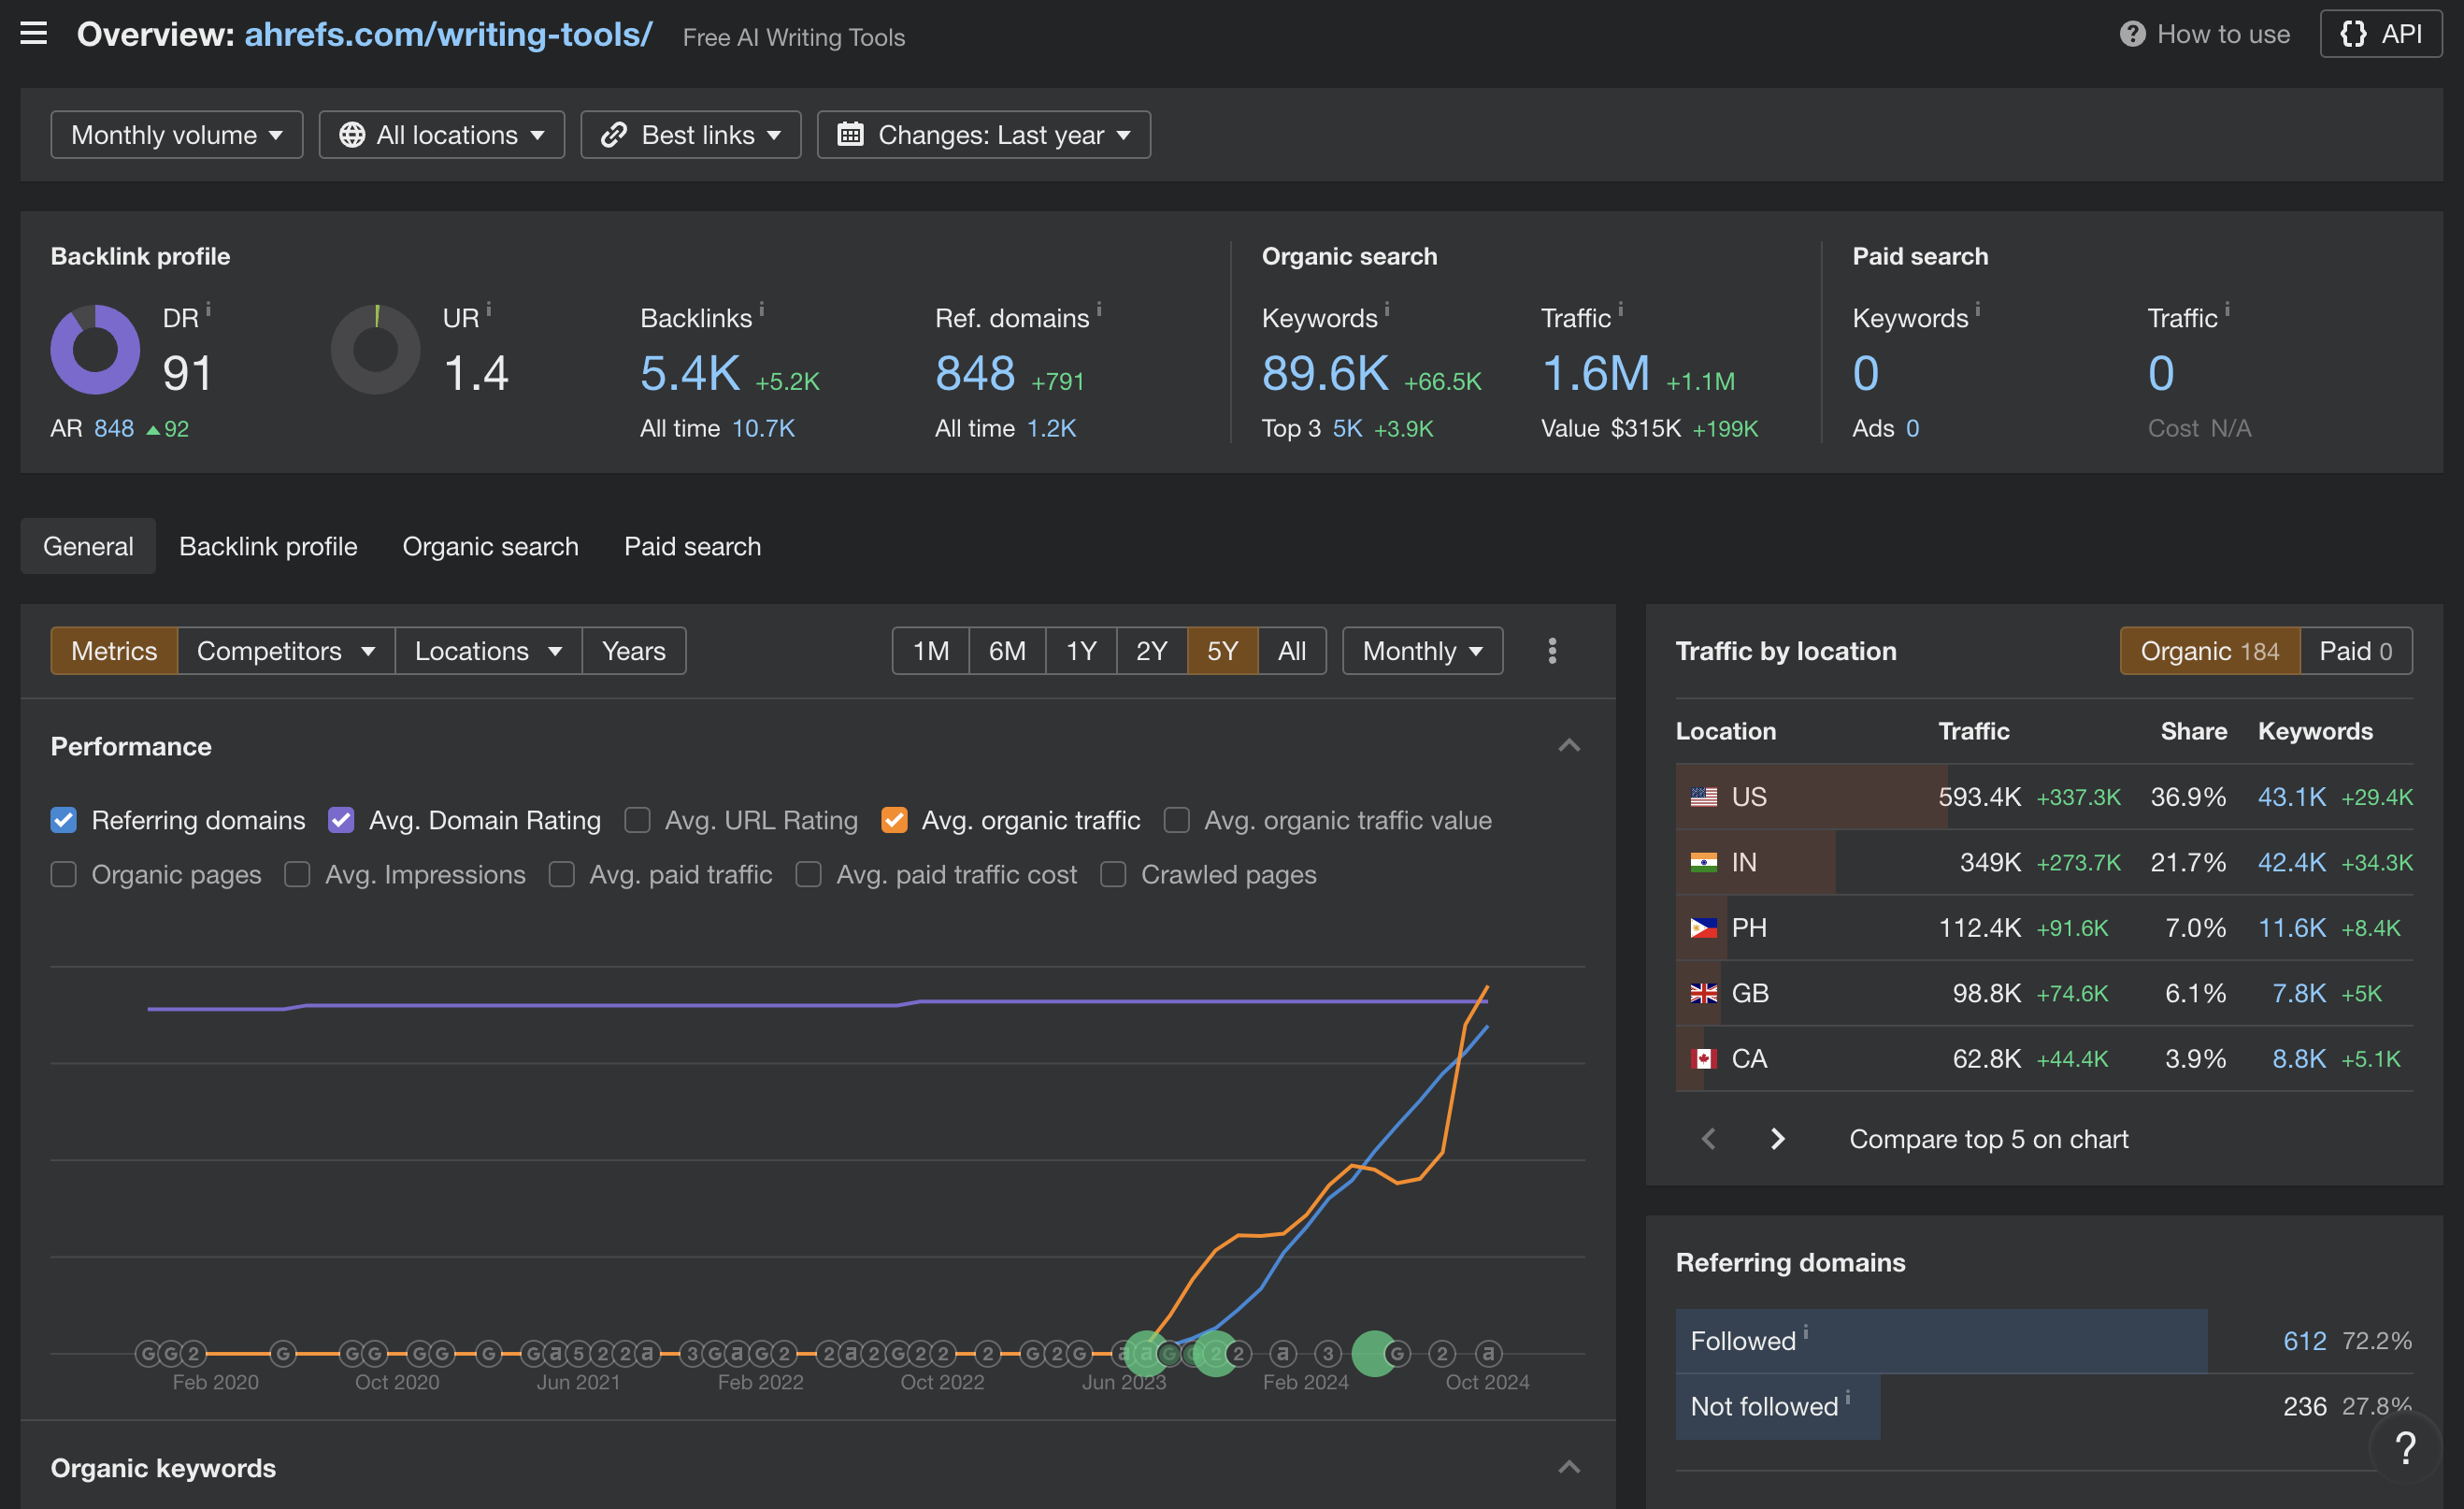Image resolution: width=2464 pixels, height=1509 pixels.
Task: Open Backlinks 5.4K value link
Action: click(690, 373)
